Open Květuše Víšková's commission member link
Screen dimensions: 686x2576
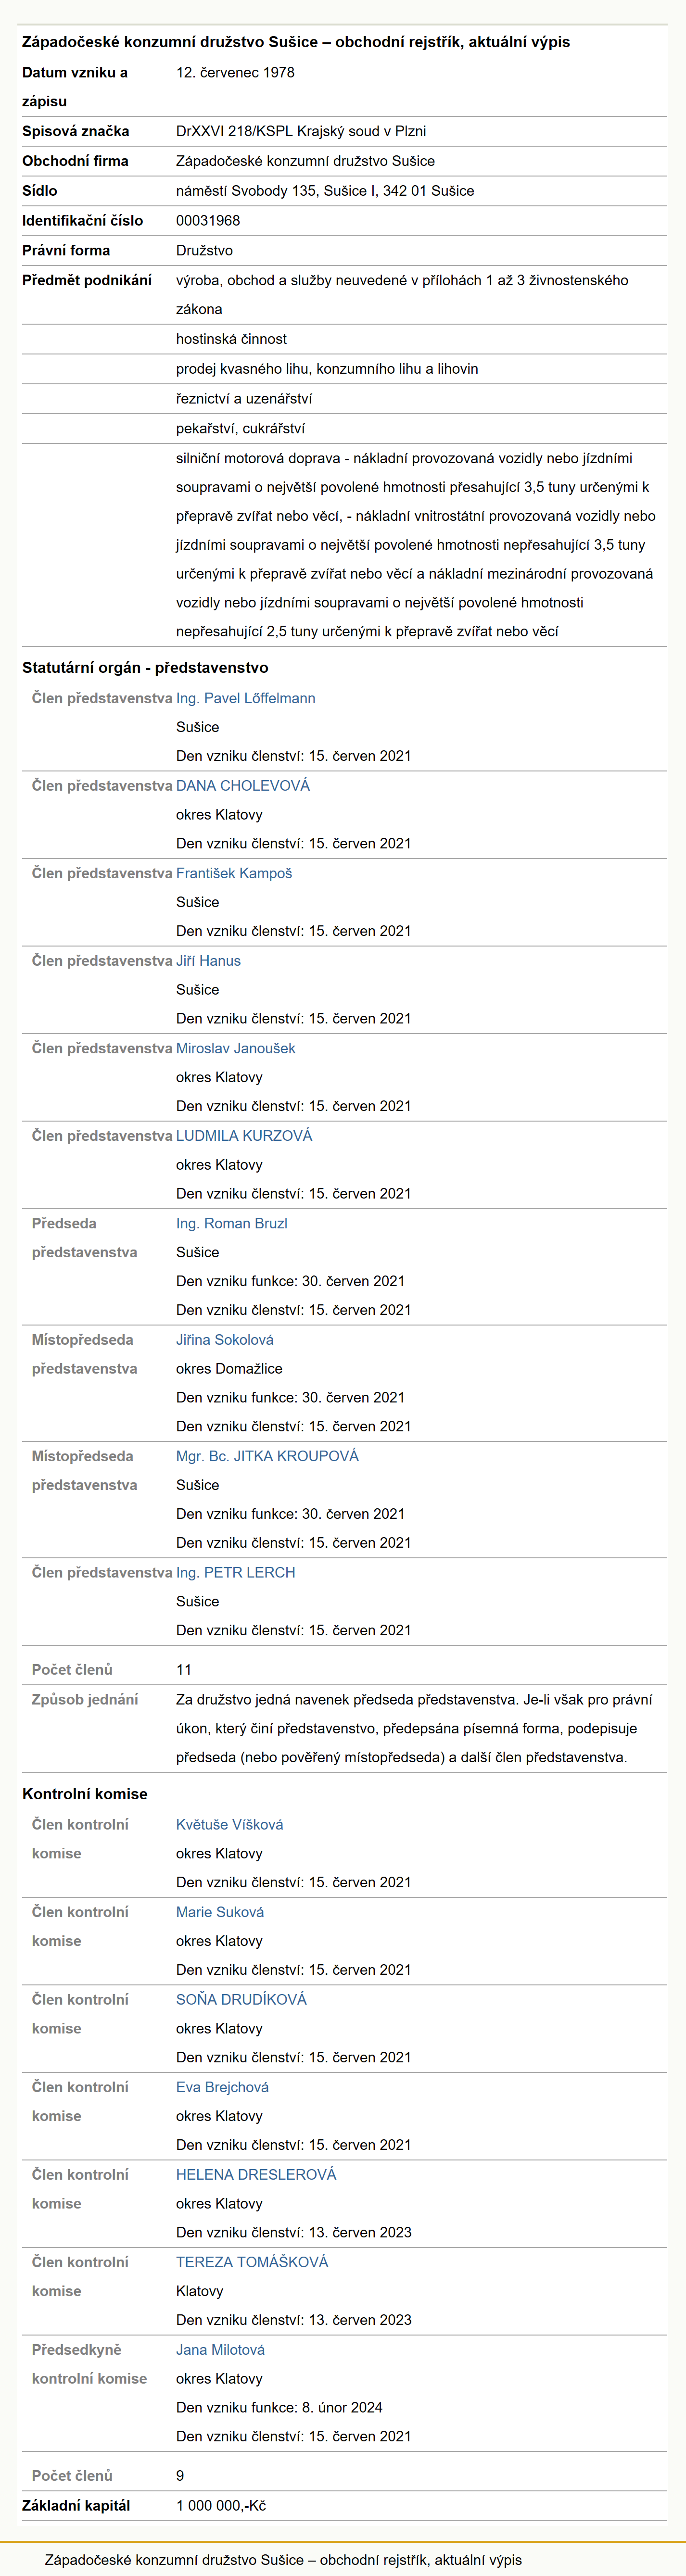coord(230,1825)
